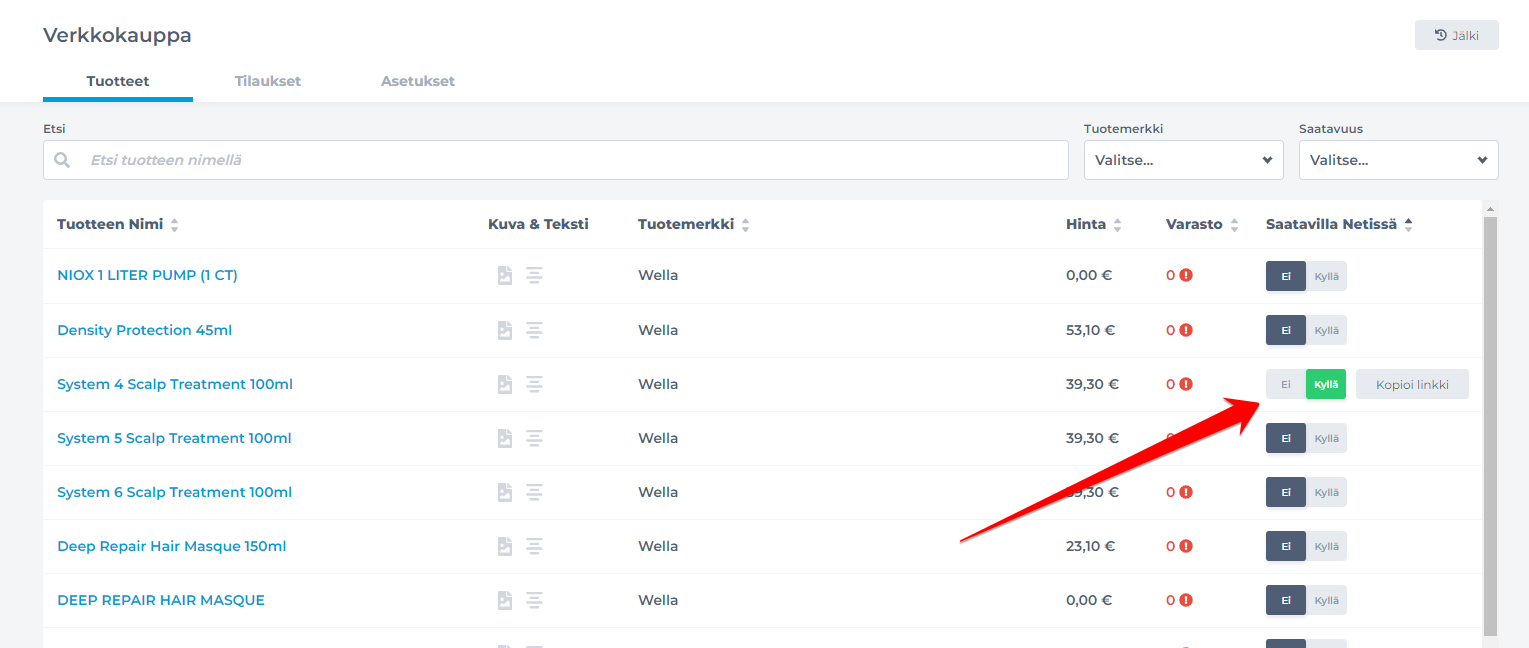Switch to the Tuotteet tab
Image resolution: width=1529 pixels, height=648 pixels.
pyautogui.click(x=118, y=81)
